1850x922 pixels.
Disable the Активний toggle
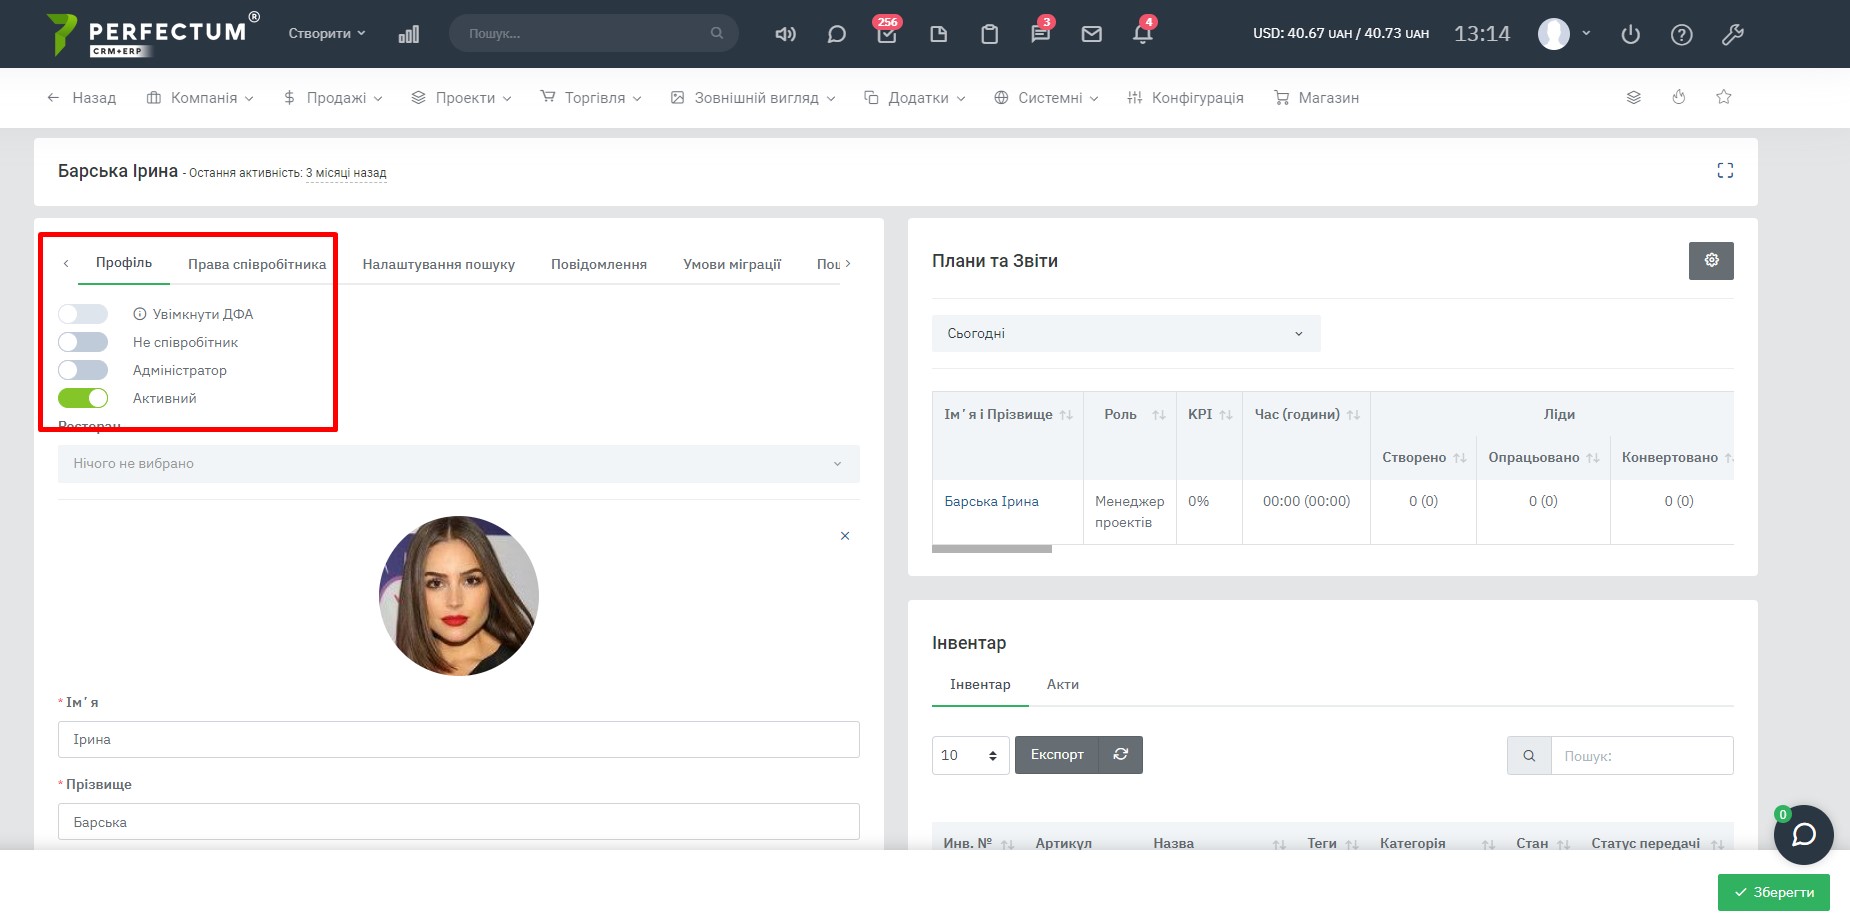pos(83,398)
